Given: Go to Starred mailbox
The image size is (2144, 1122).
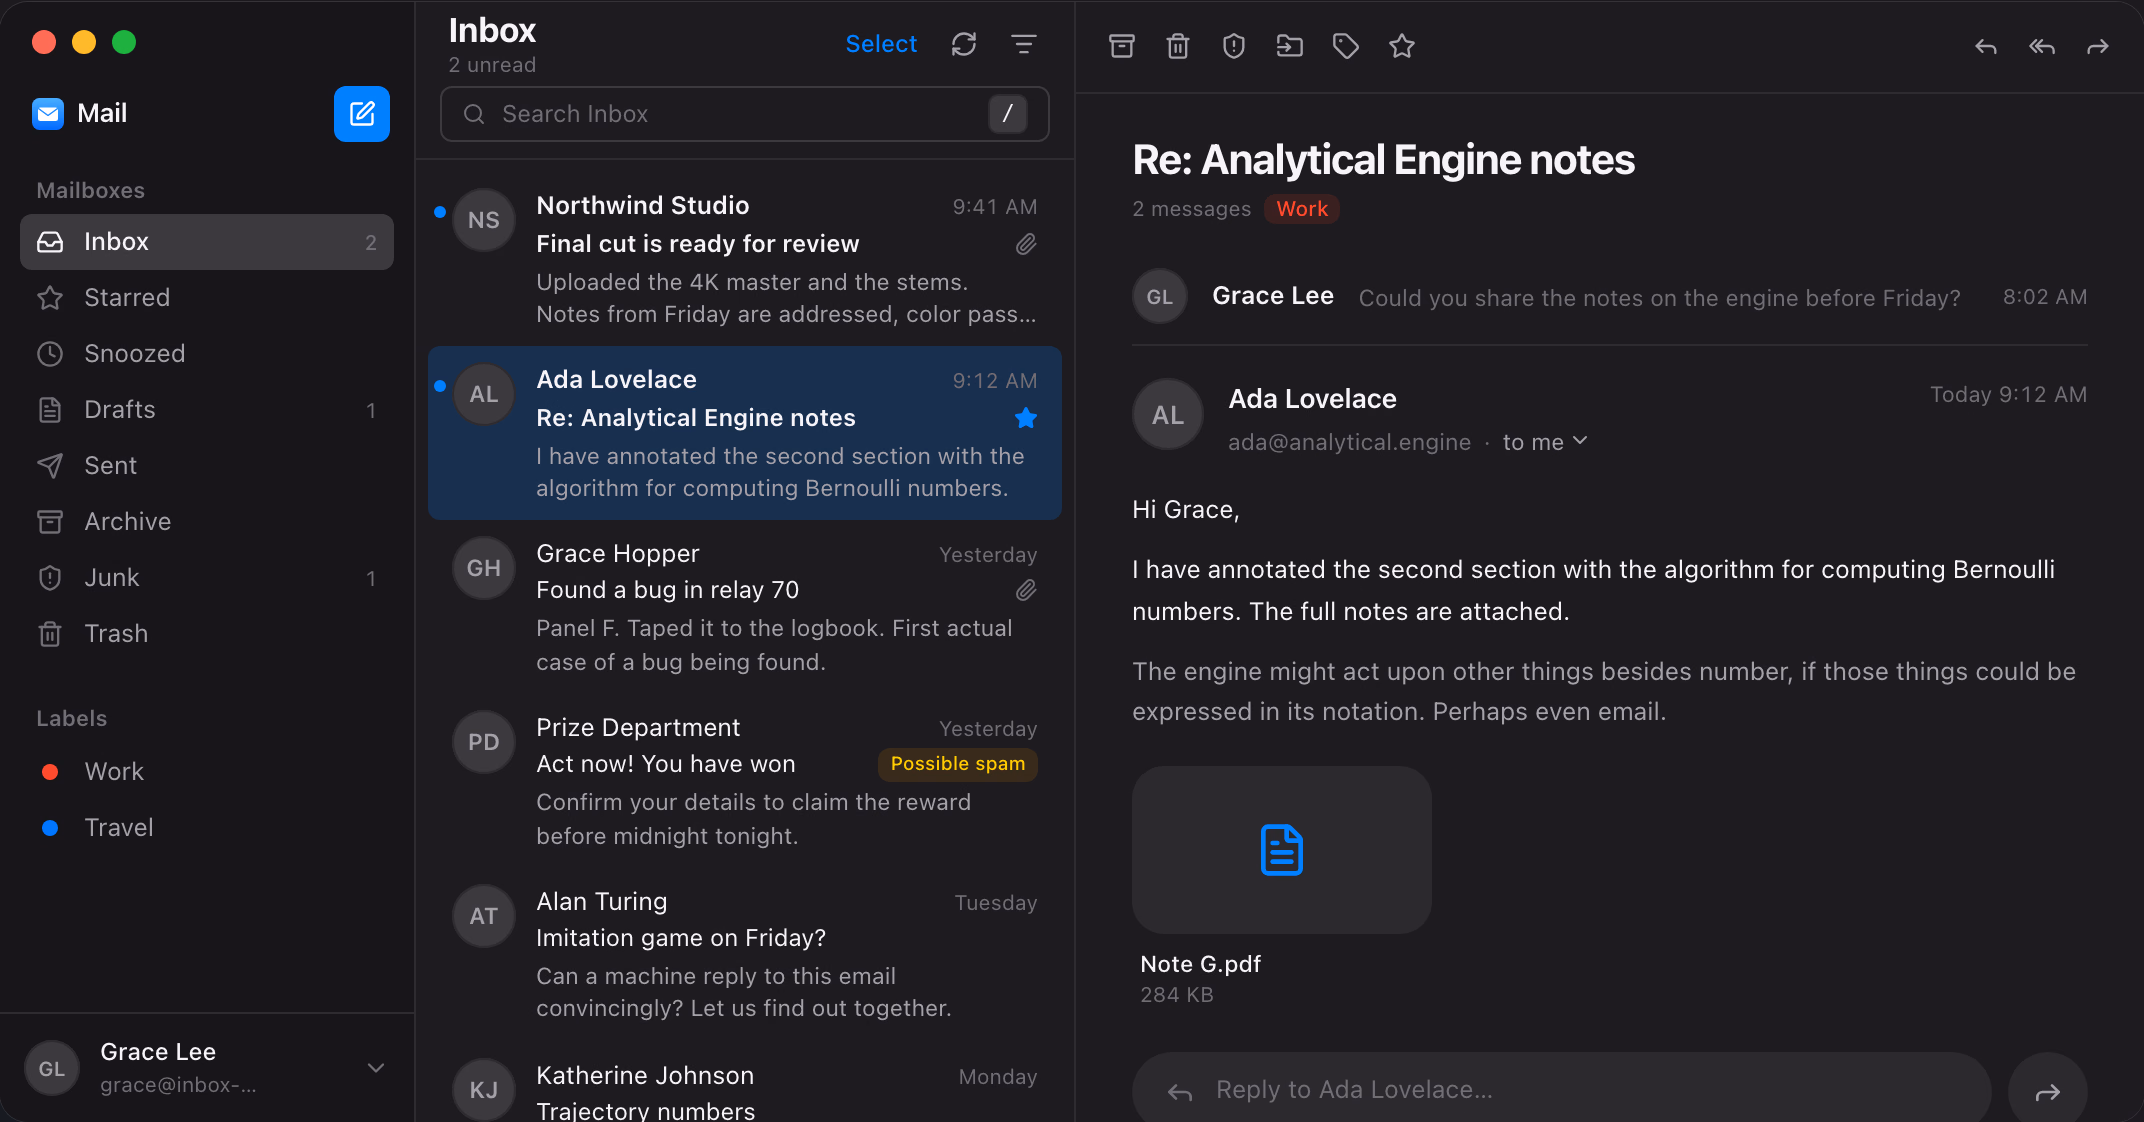Looking at the screenshot, I should click(207, 298).
